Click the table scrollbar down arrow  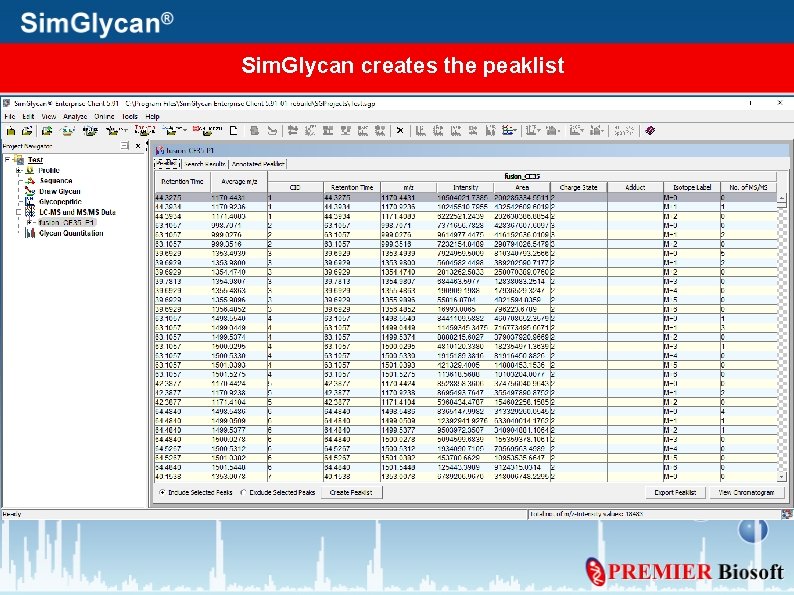[782, 477]
